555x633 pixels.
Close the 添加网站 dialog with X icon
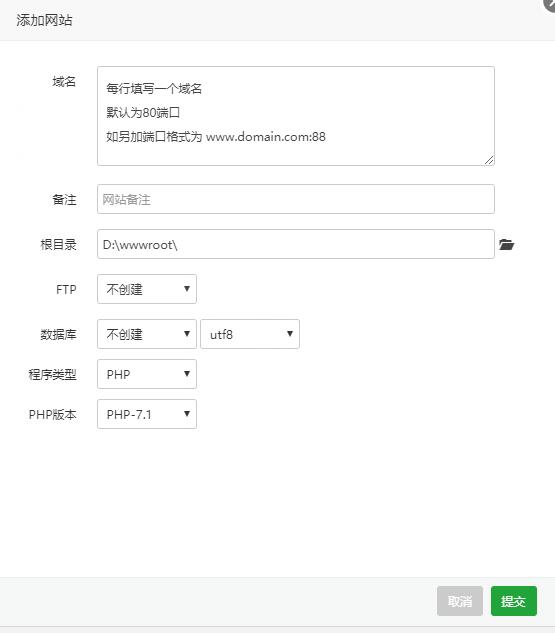(x=550, y=5)
